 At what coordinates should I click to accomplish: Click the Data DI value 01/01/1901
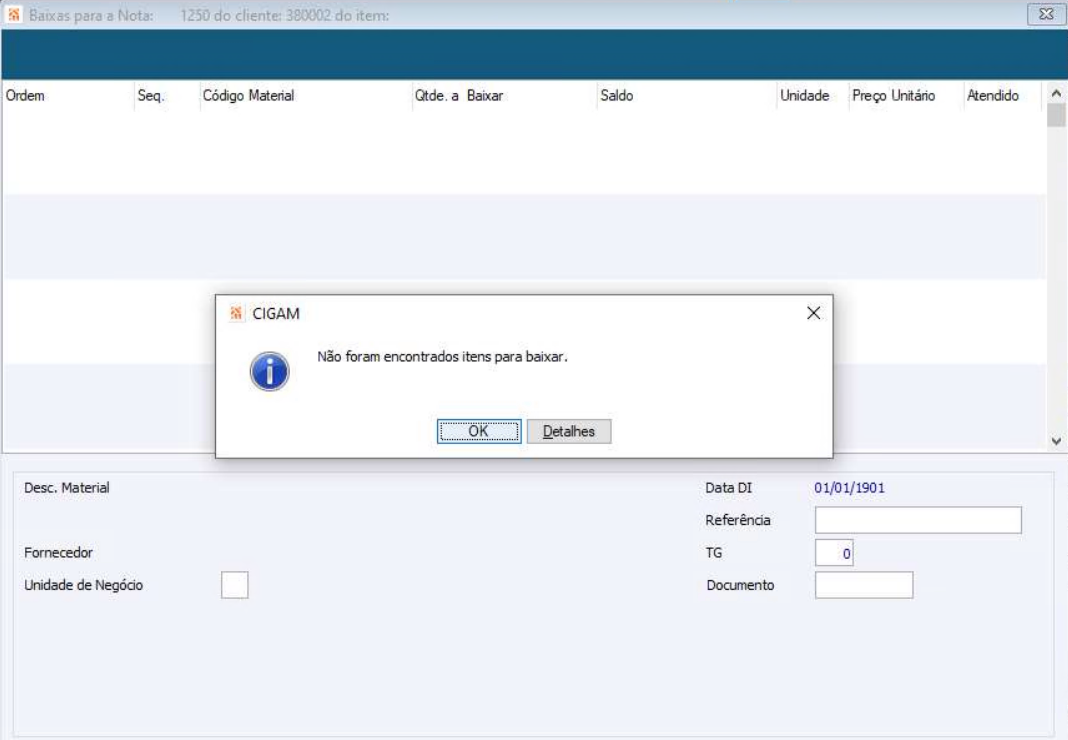tap(849, 488)
